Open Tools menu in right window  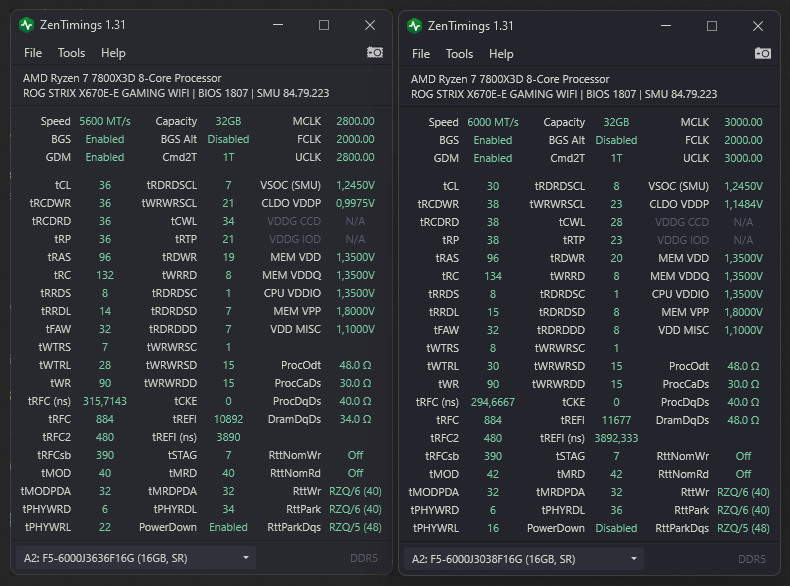pos(459,53)
